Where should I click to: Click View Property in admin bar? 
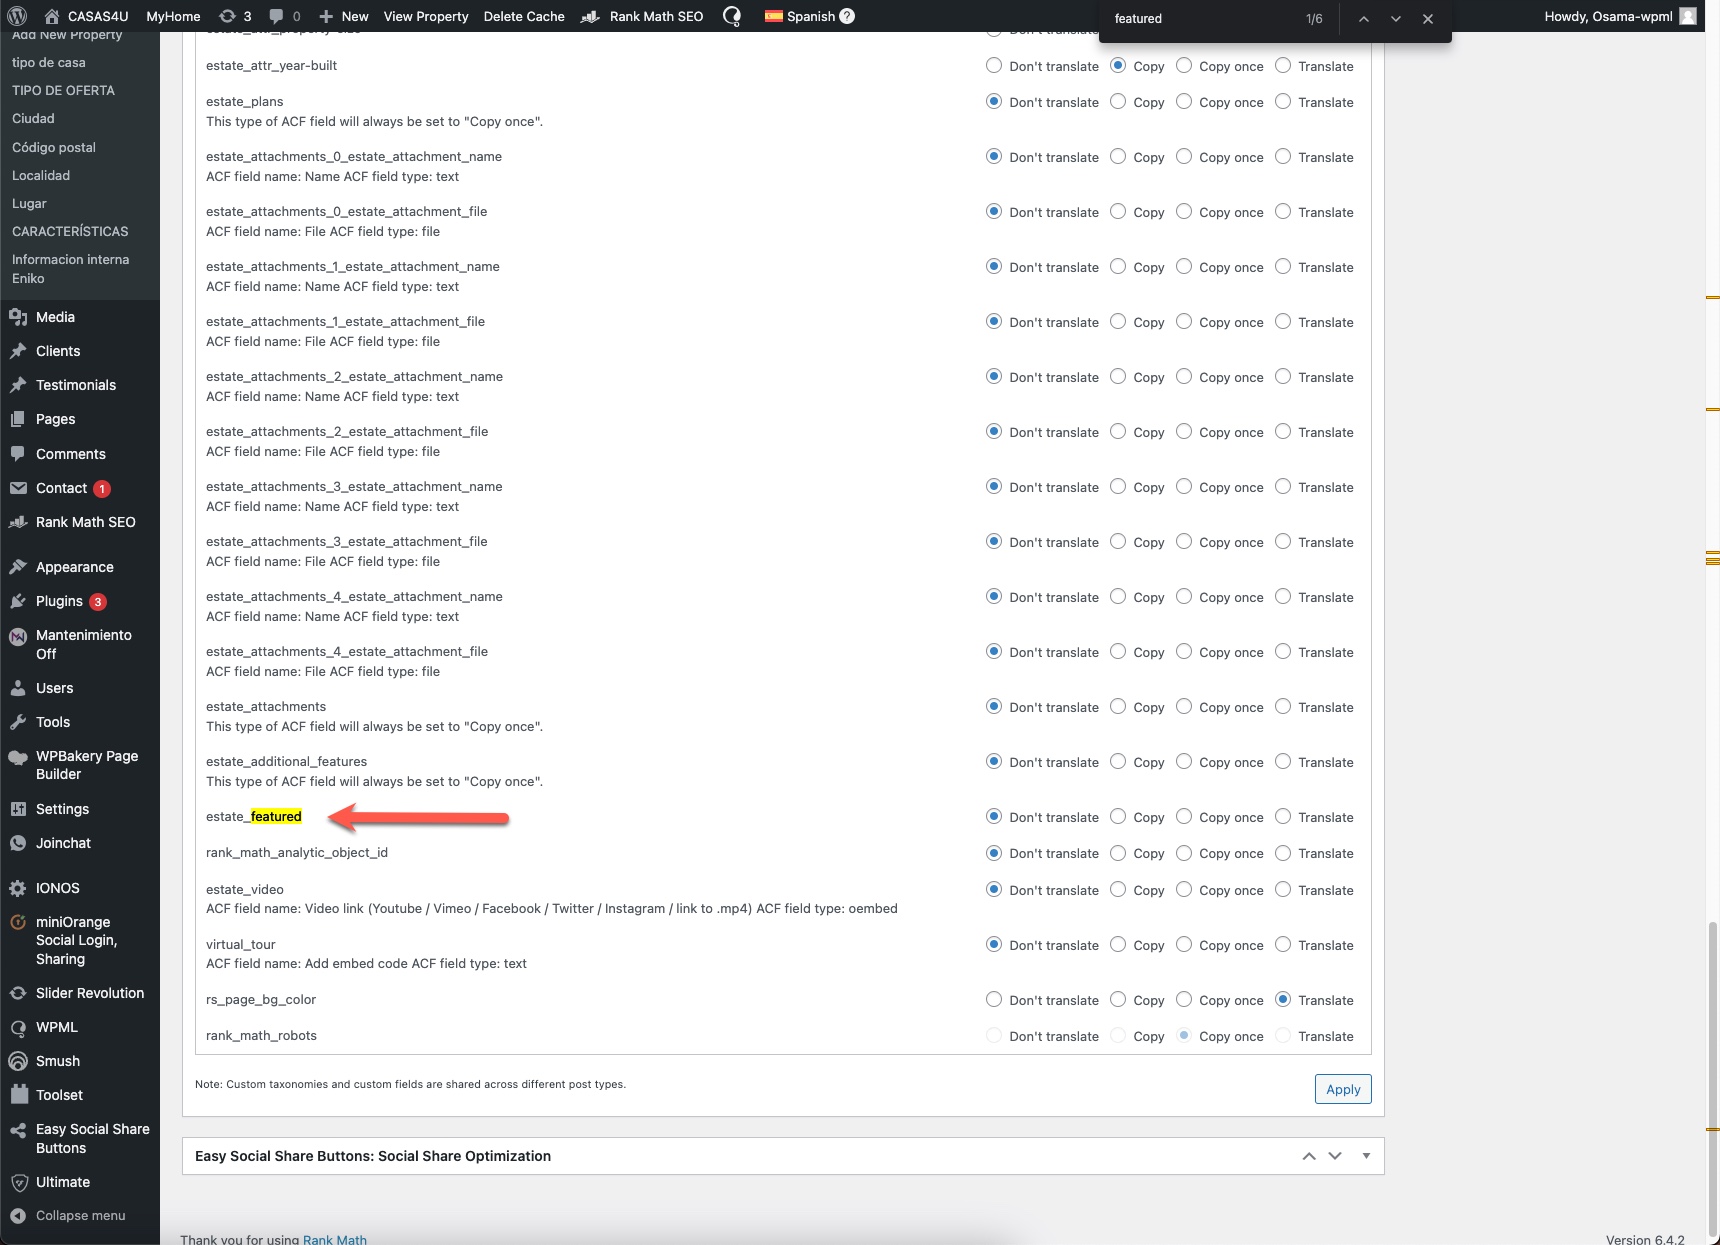coord(426,16)
